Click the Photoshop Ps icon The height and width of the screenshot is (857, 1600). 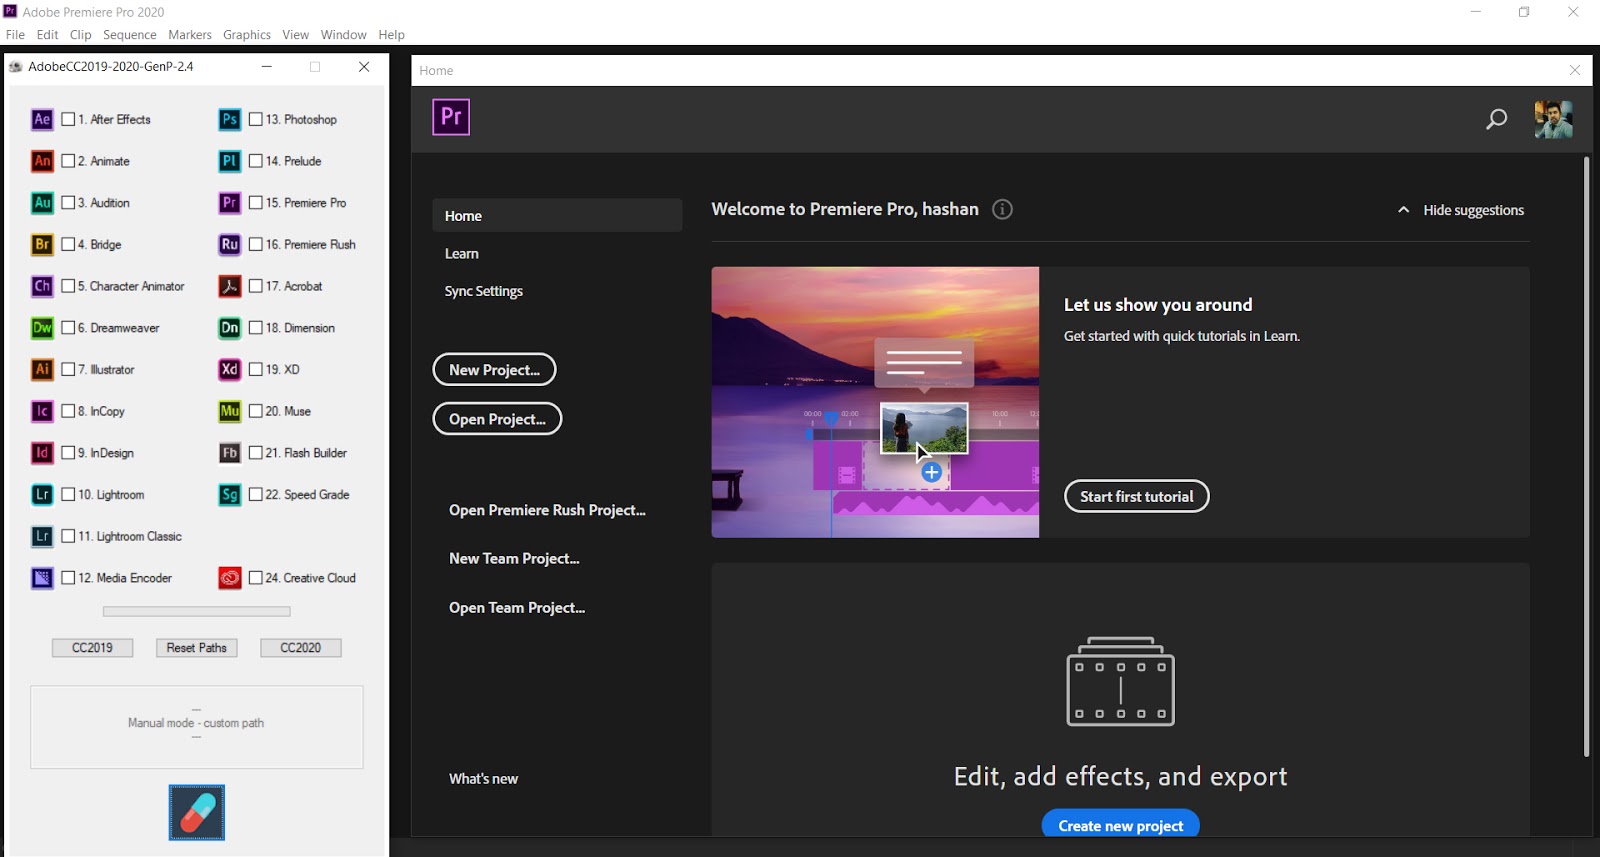(230, 119)
